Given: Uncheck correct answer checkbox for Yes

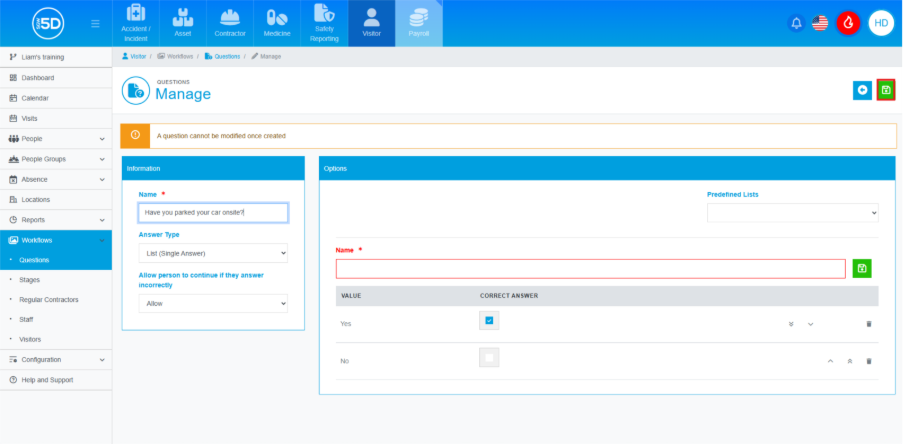Looking at the screenshot, I should pos(489,321).
